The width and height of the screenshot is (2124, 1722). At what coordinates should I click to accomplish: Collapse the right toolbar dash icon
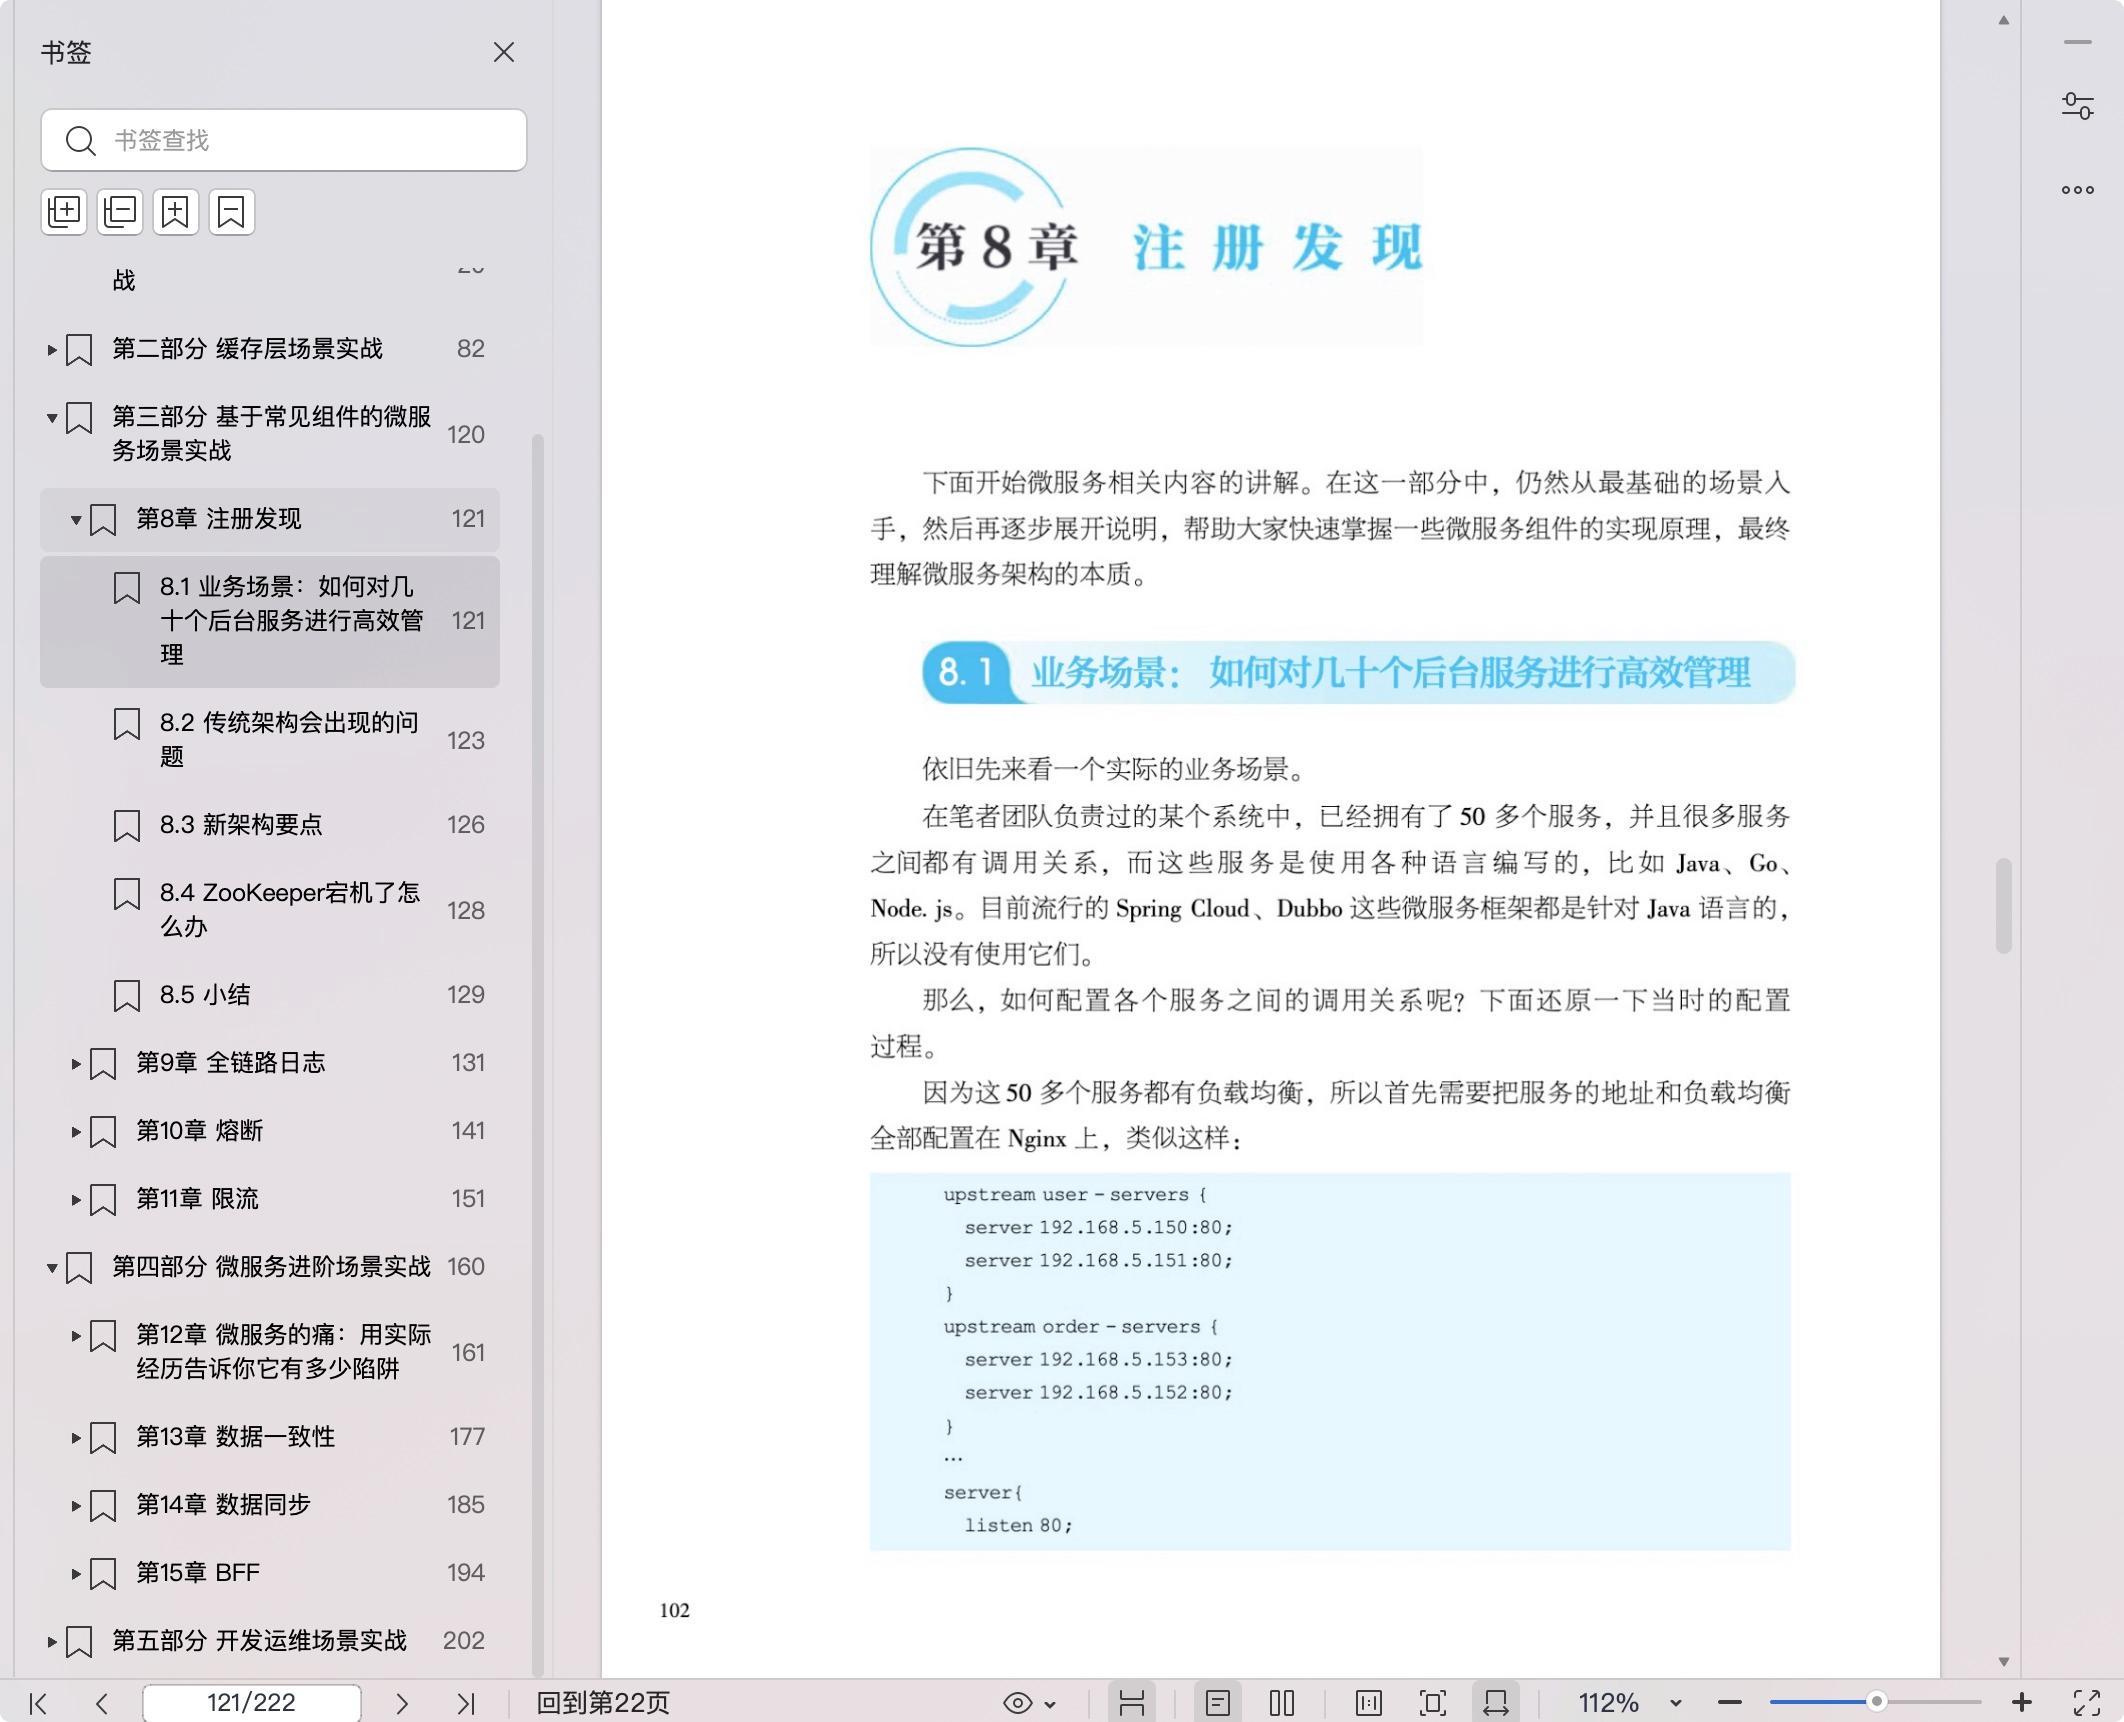click(x=2077, y=42)
